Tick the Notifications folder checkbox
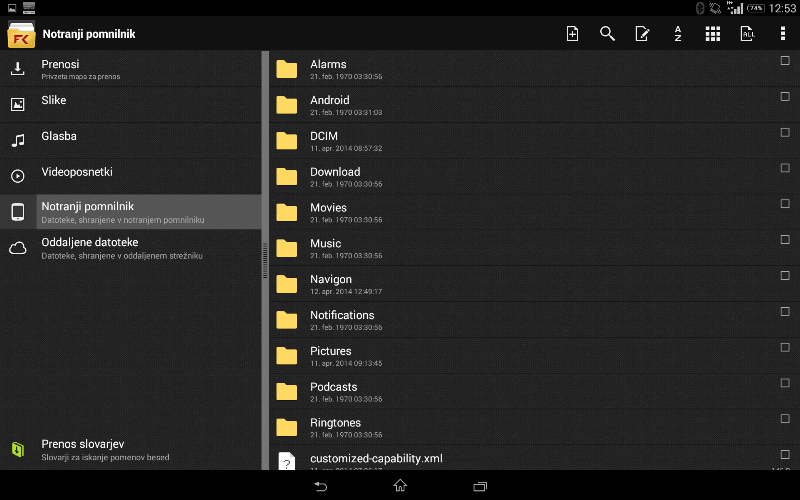800x500 pixels. 785,311
